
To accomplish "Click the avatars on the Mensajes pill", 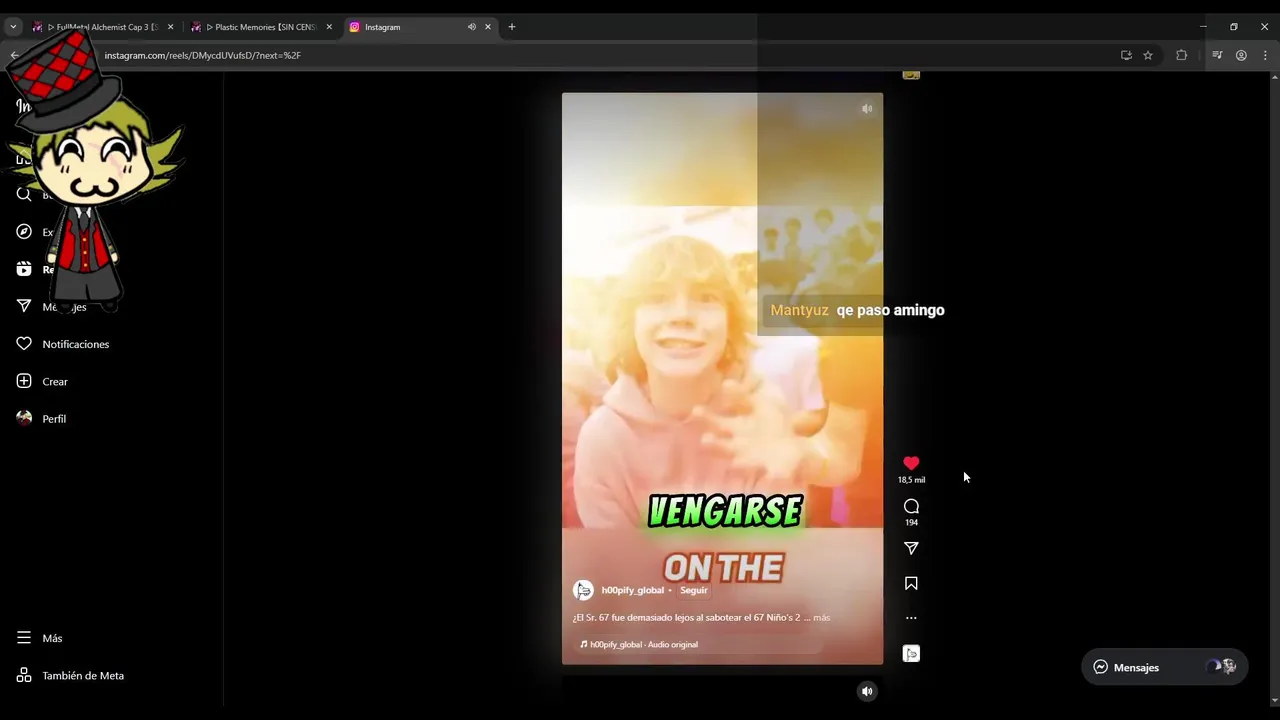I will coord(1222,667).
